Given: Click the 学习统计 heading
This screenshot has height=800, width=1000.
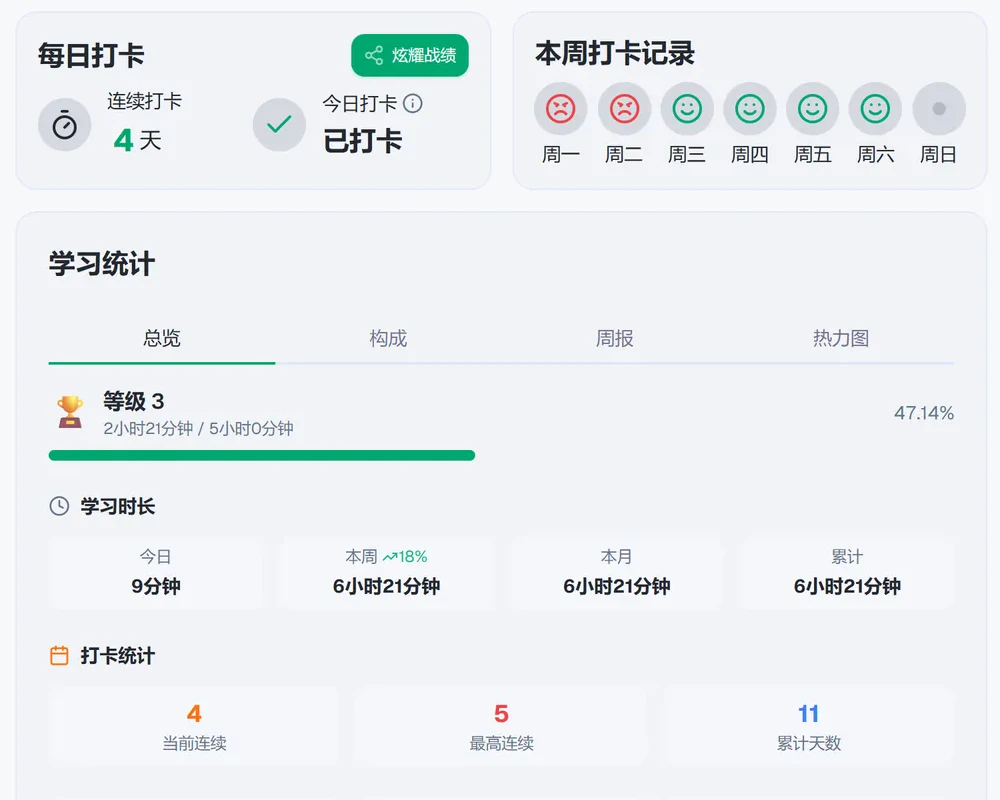Looking at the screenshot, I should [102, 264].
